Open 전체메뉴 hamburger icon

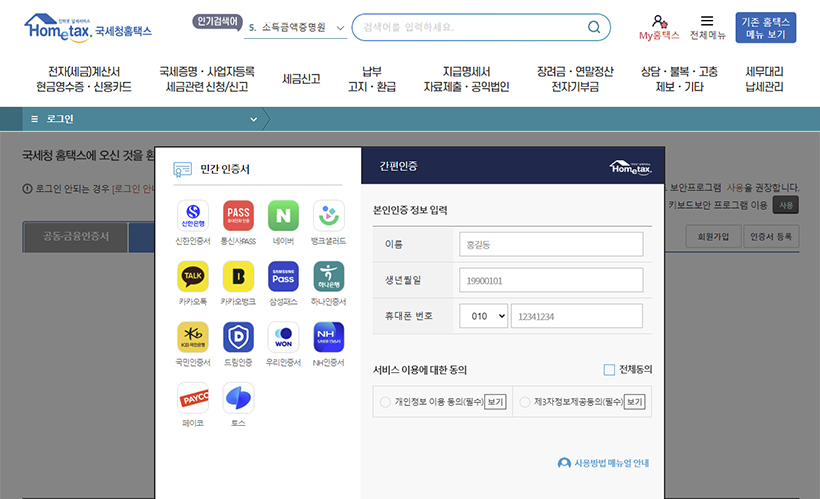[x=707, y=21]
